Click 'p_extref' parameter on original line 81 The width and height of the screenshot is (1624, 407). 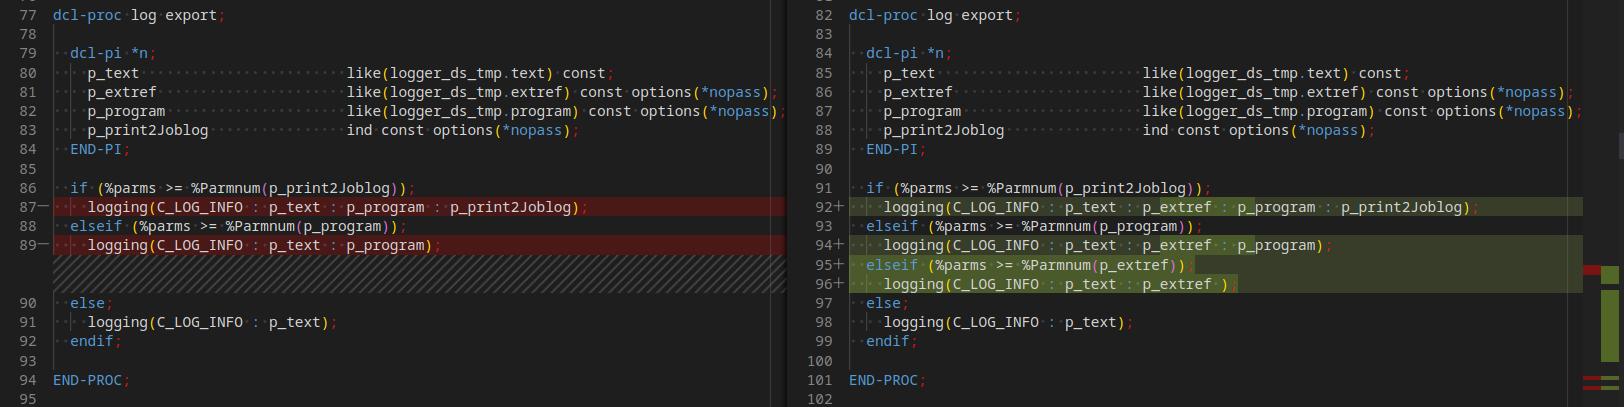[122, 92]
